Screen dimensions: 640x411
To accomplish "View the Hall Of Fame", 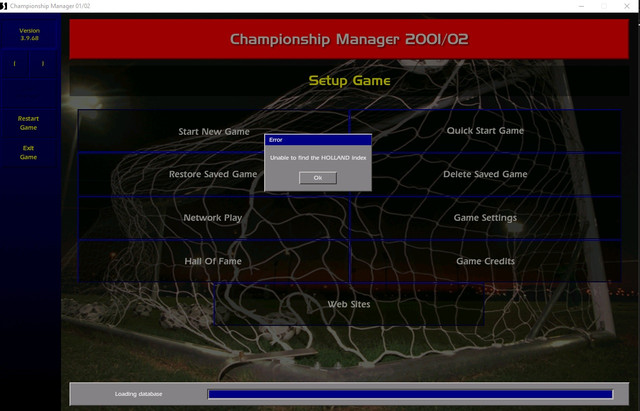I will (x=213, y=261).
